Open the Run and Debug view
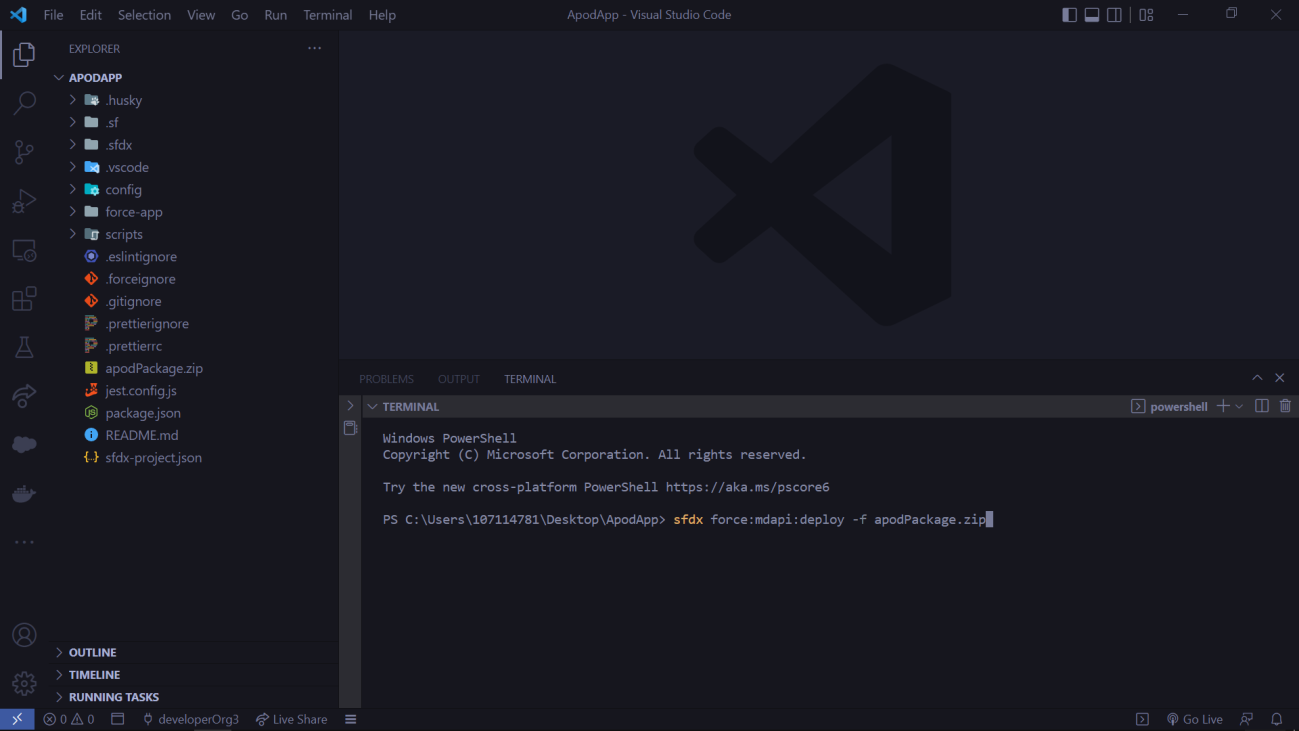1299x731 pixels. click(24, 201)
